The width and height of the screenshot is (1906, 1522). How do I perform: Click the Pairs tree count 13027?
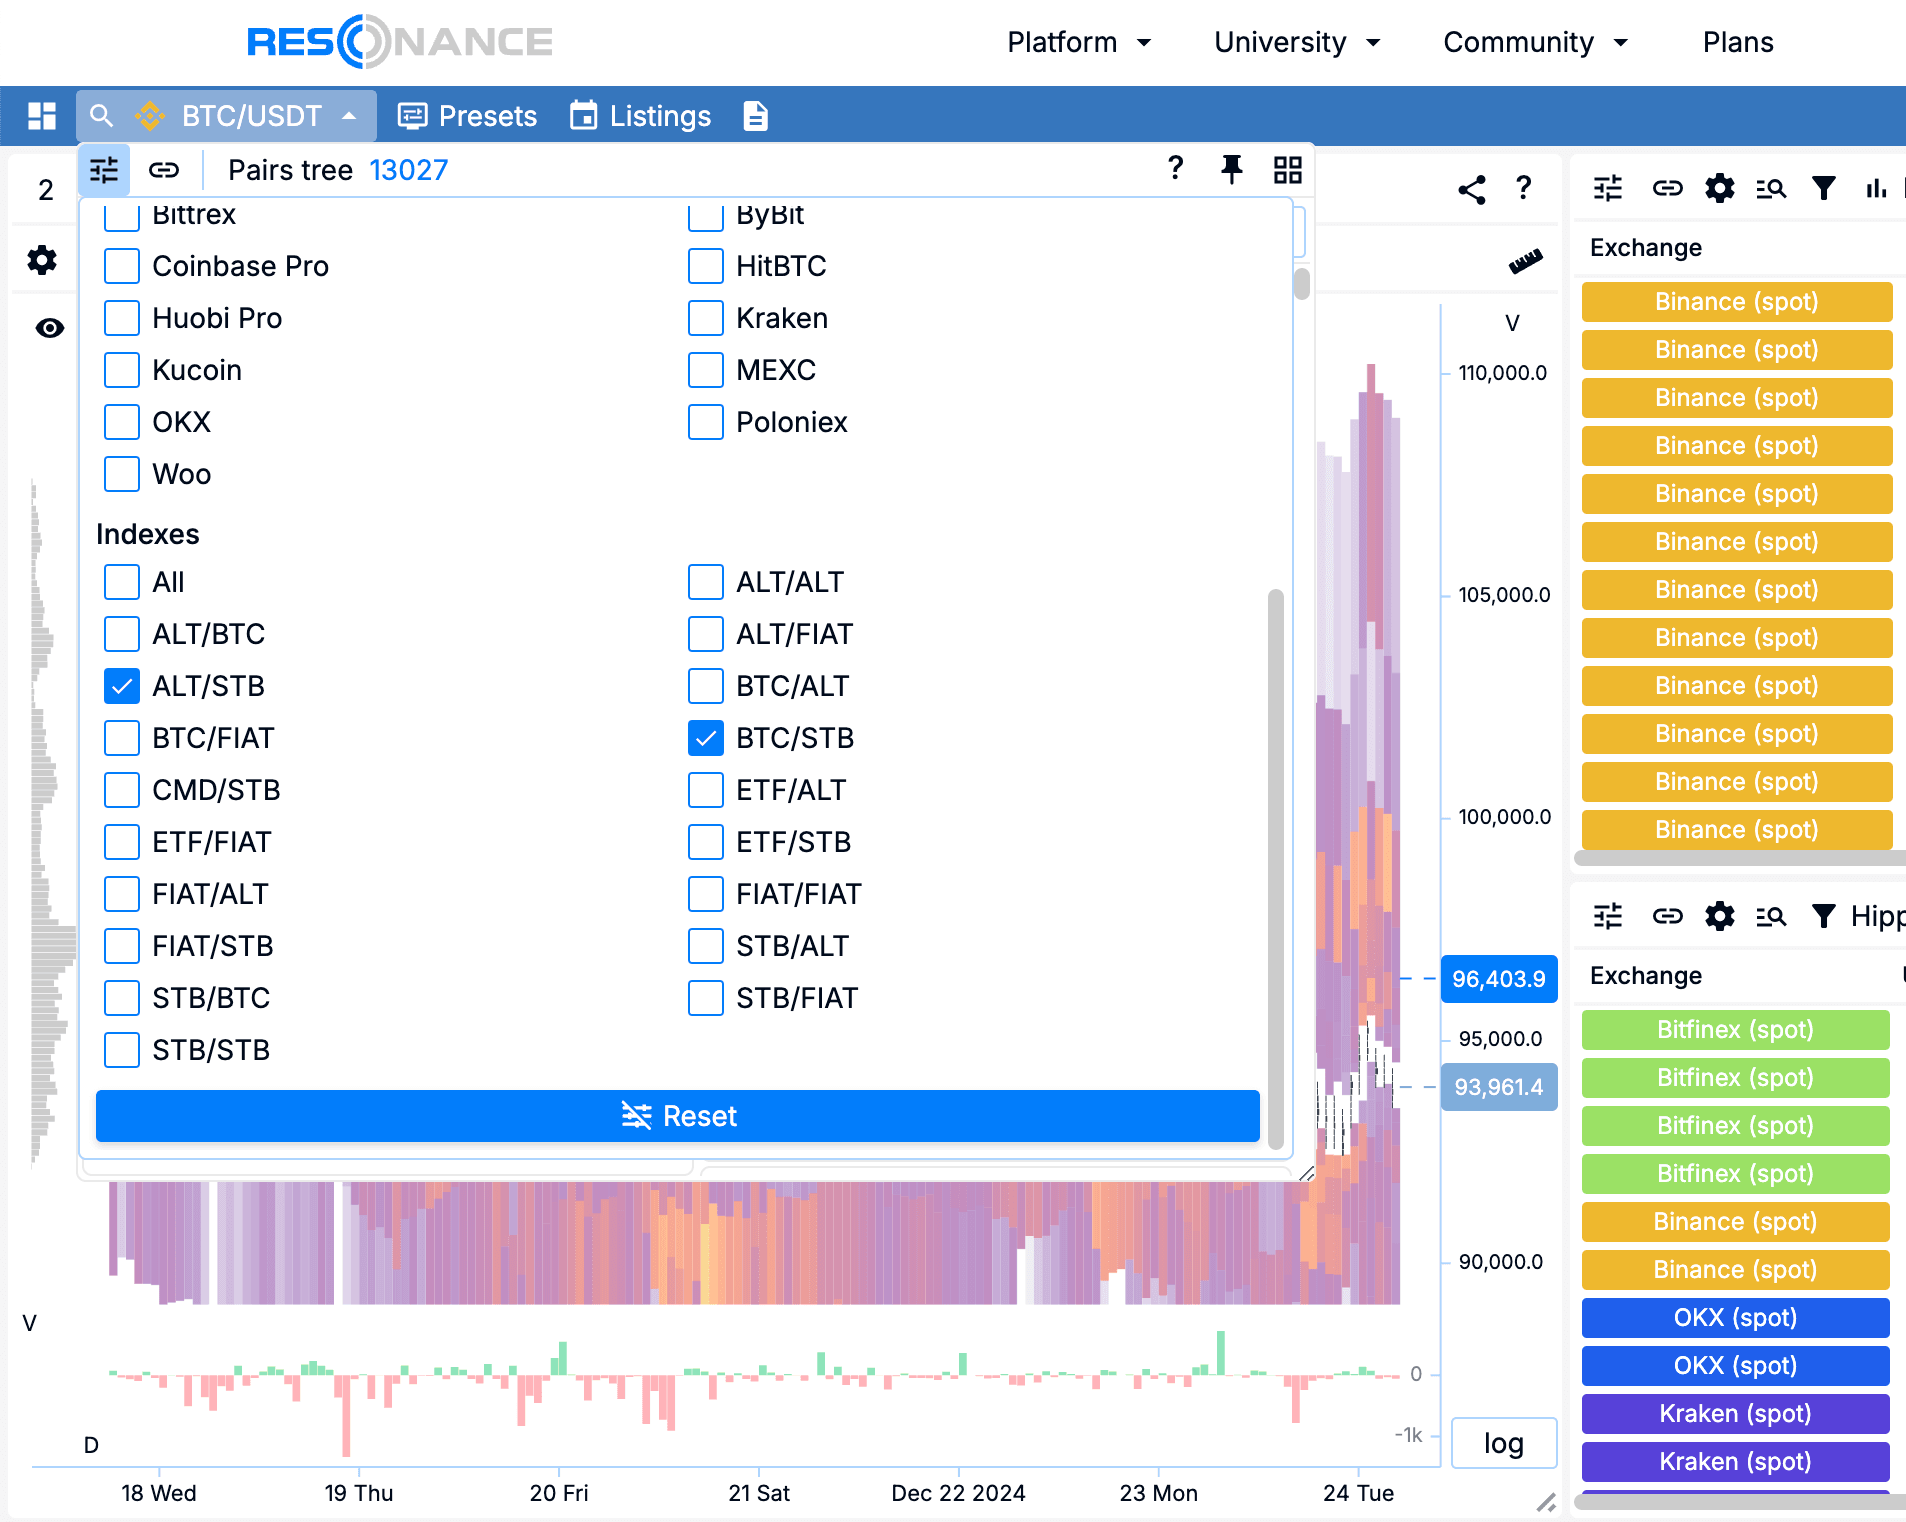pos(409,170)
